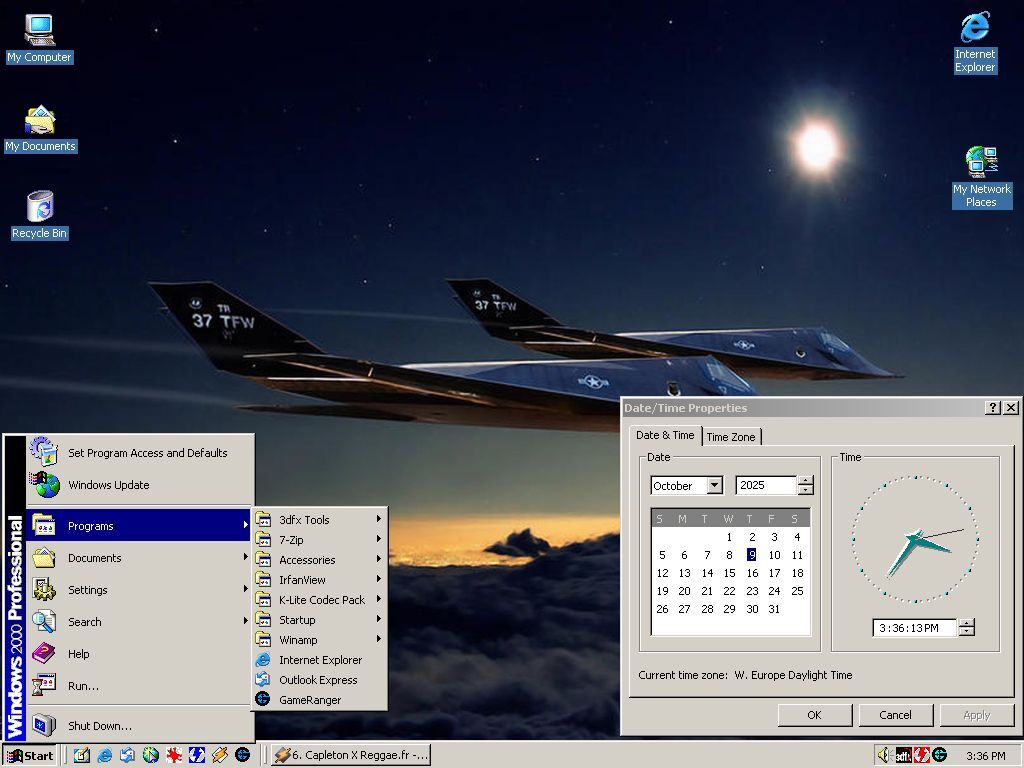The width and height of the screenshot is (1024, 768).
Task: Open My Computer desktop icon
Action: [40, 31]
